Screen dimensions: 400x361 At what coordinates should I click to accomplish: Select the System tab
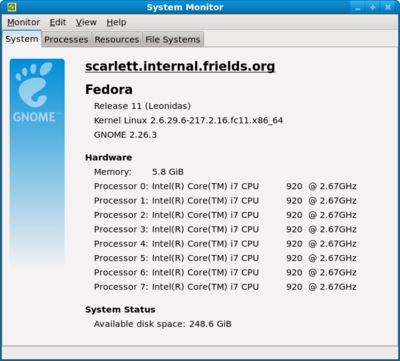pyautogui.click(x=22, y=39)
